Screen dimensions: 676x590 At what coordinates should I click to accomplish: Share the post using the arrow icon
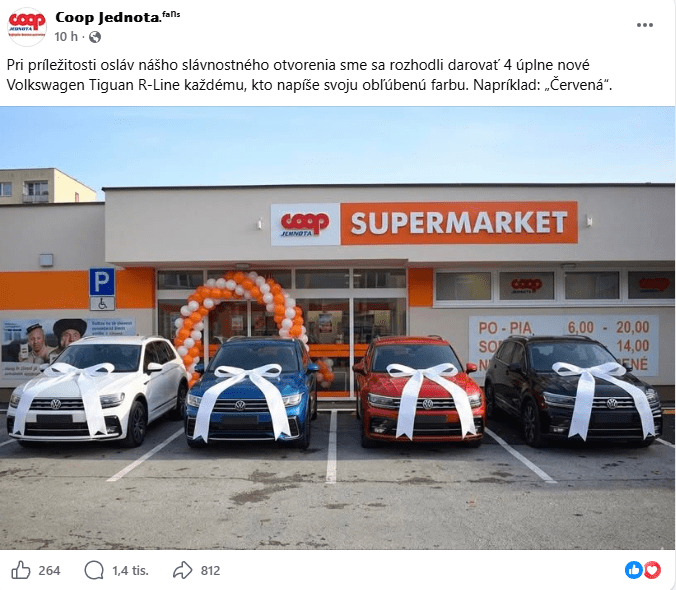183,570
